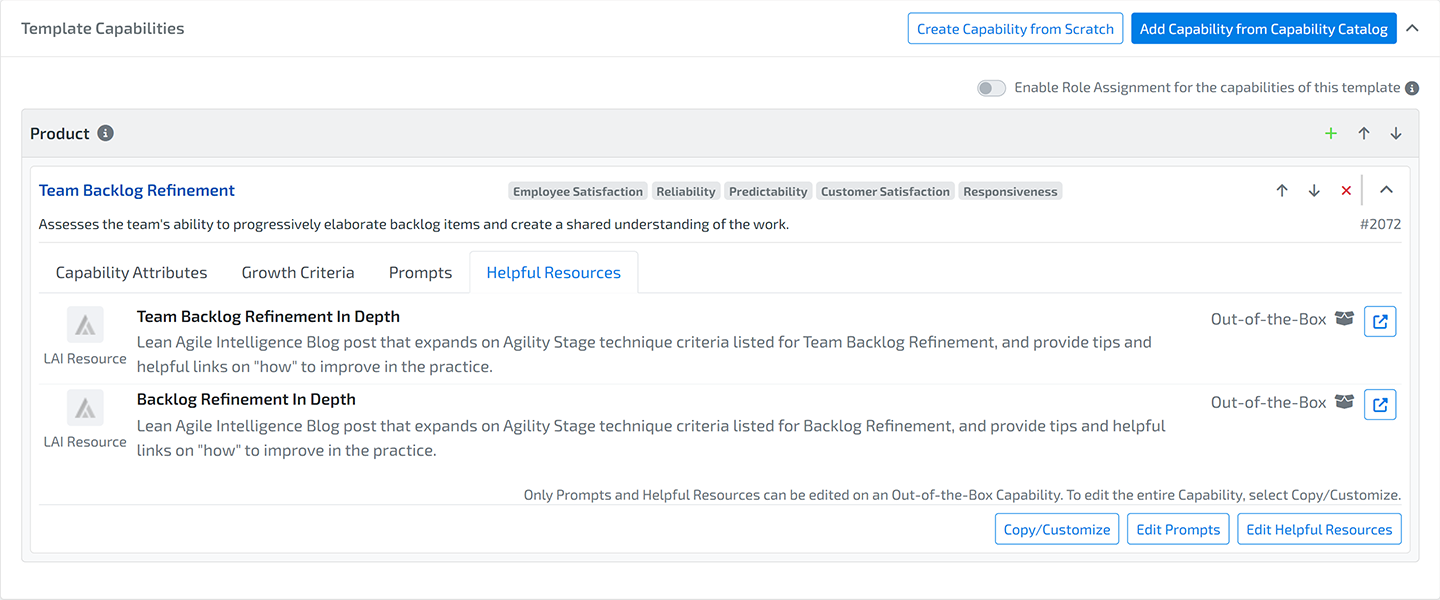Click the info icon beside Product
This screenshot has width=1440, height=600.
click(107, 132)
